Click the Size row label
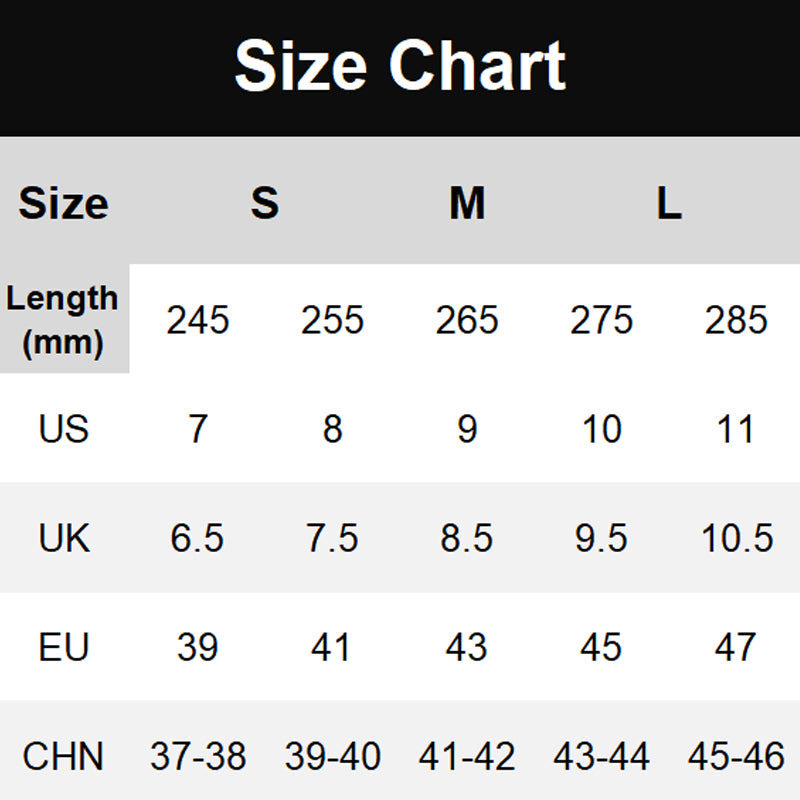800x800 pixels. [63, 203]
